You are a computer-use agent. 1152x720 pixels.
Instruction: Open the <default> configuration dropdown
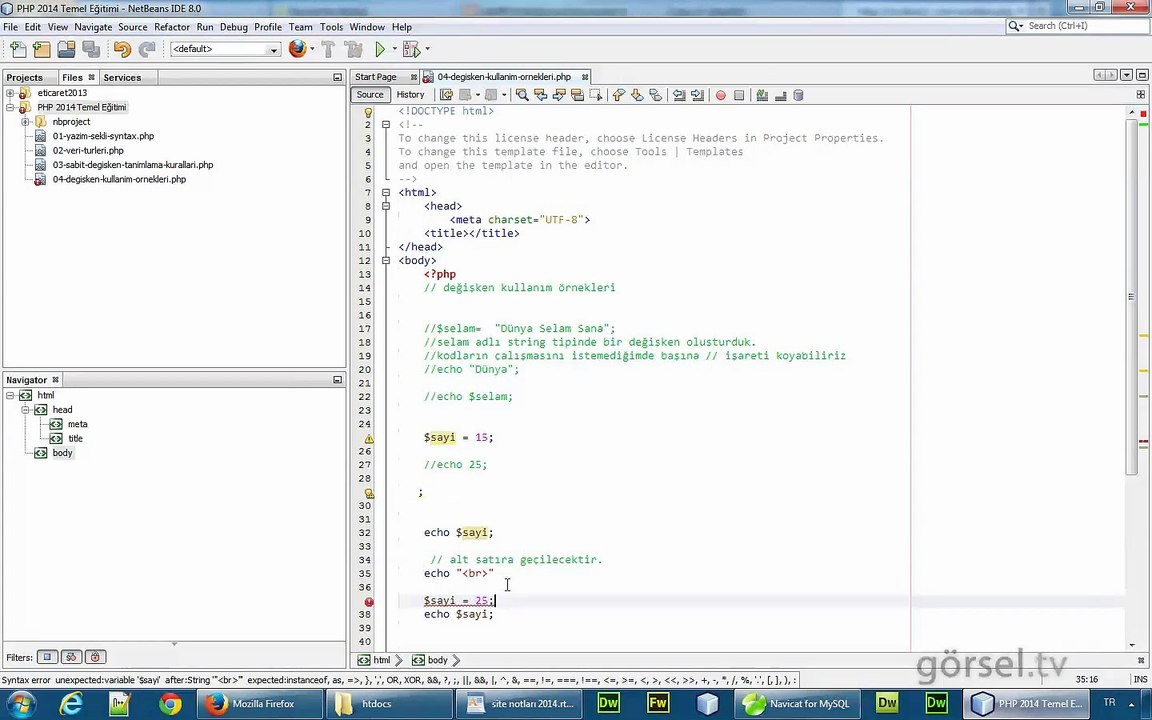[x=225, y=49]
